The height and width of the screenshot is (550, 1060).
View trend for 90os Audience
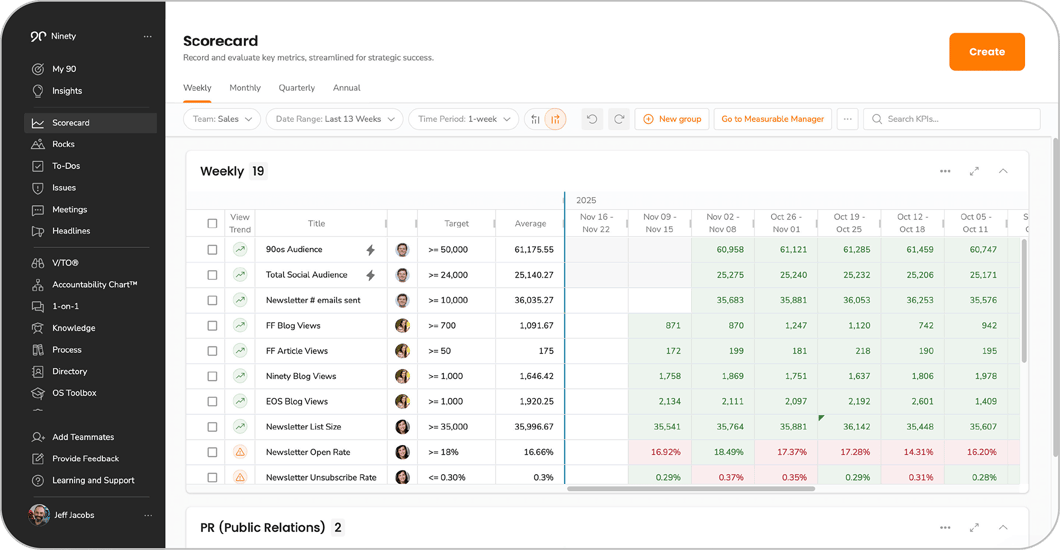pyautogui.click(x=240, y=249)
